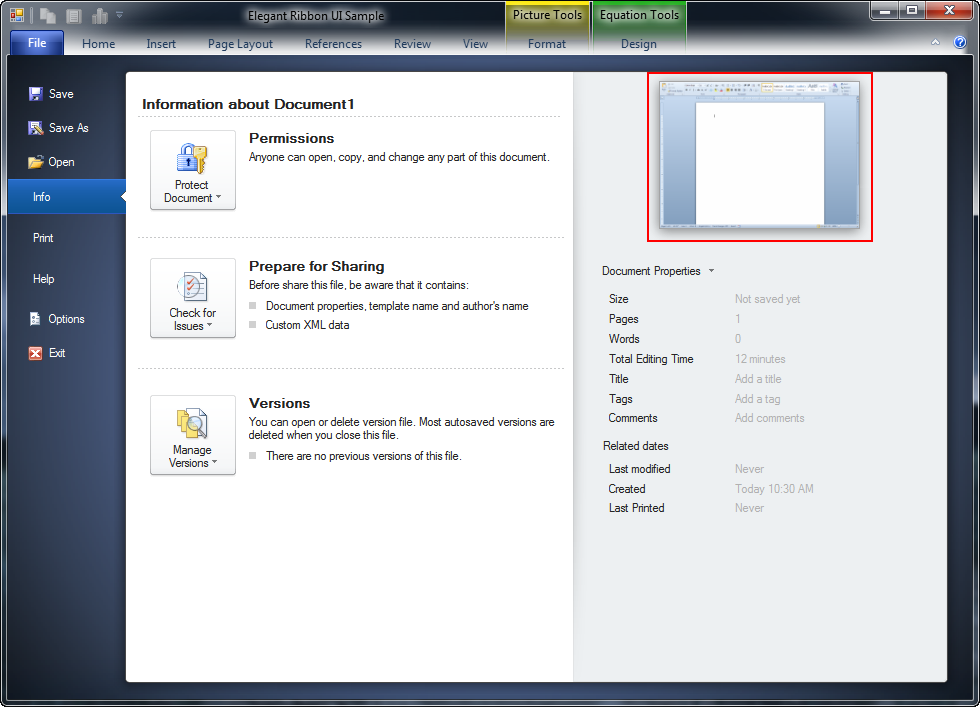
Task: Open the File tab
Action: click(x=37, y=43)
